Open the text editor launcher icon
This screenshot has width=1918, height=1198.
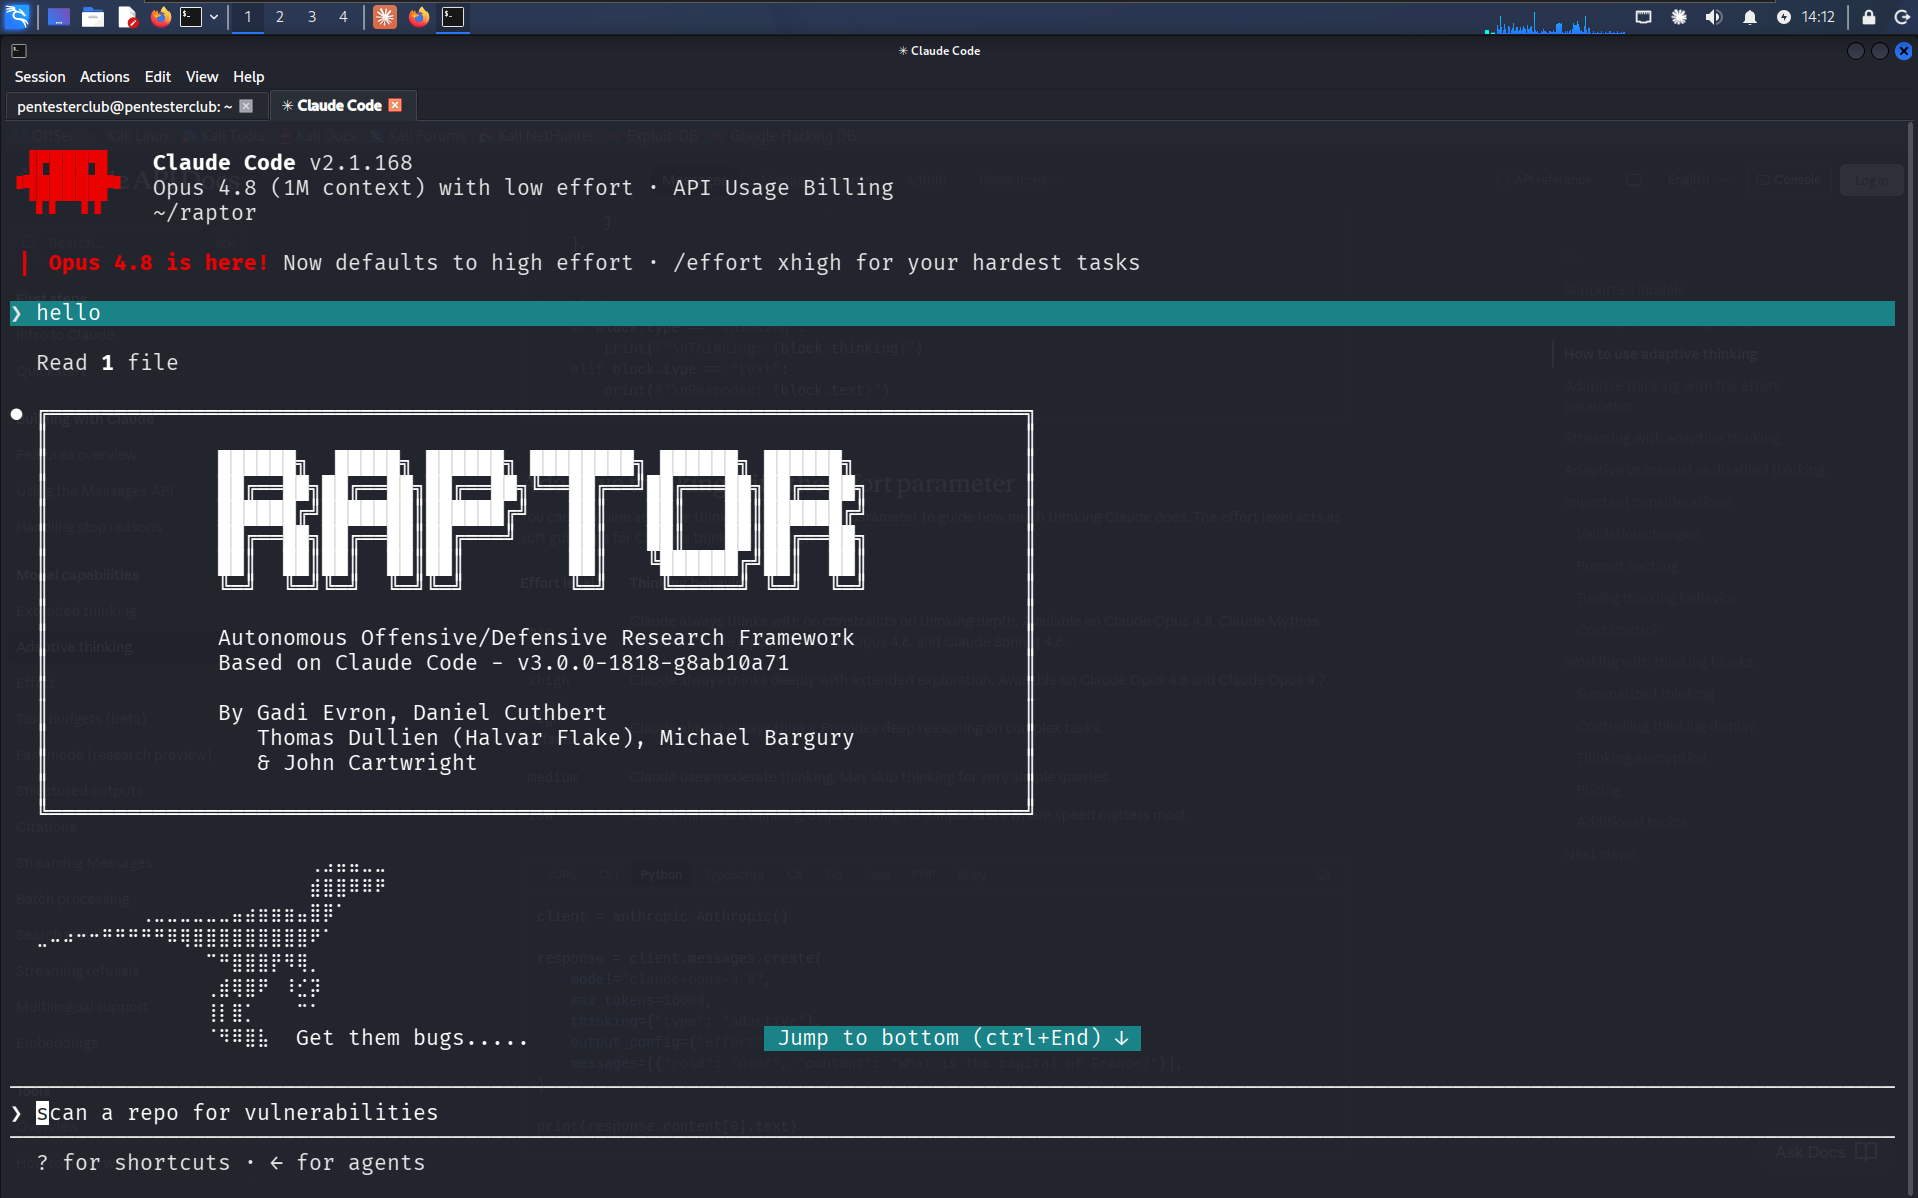127,16
